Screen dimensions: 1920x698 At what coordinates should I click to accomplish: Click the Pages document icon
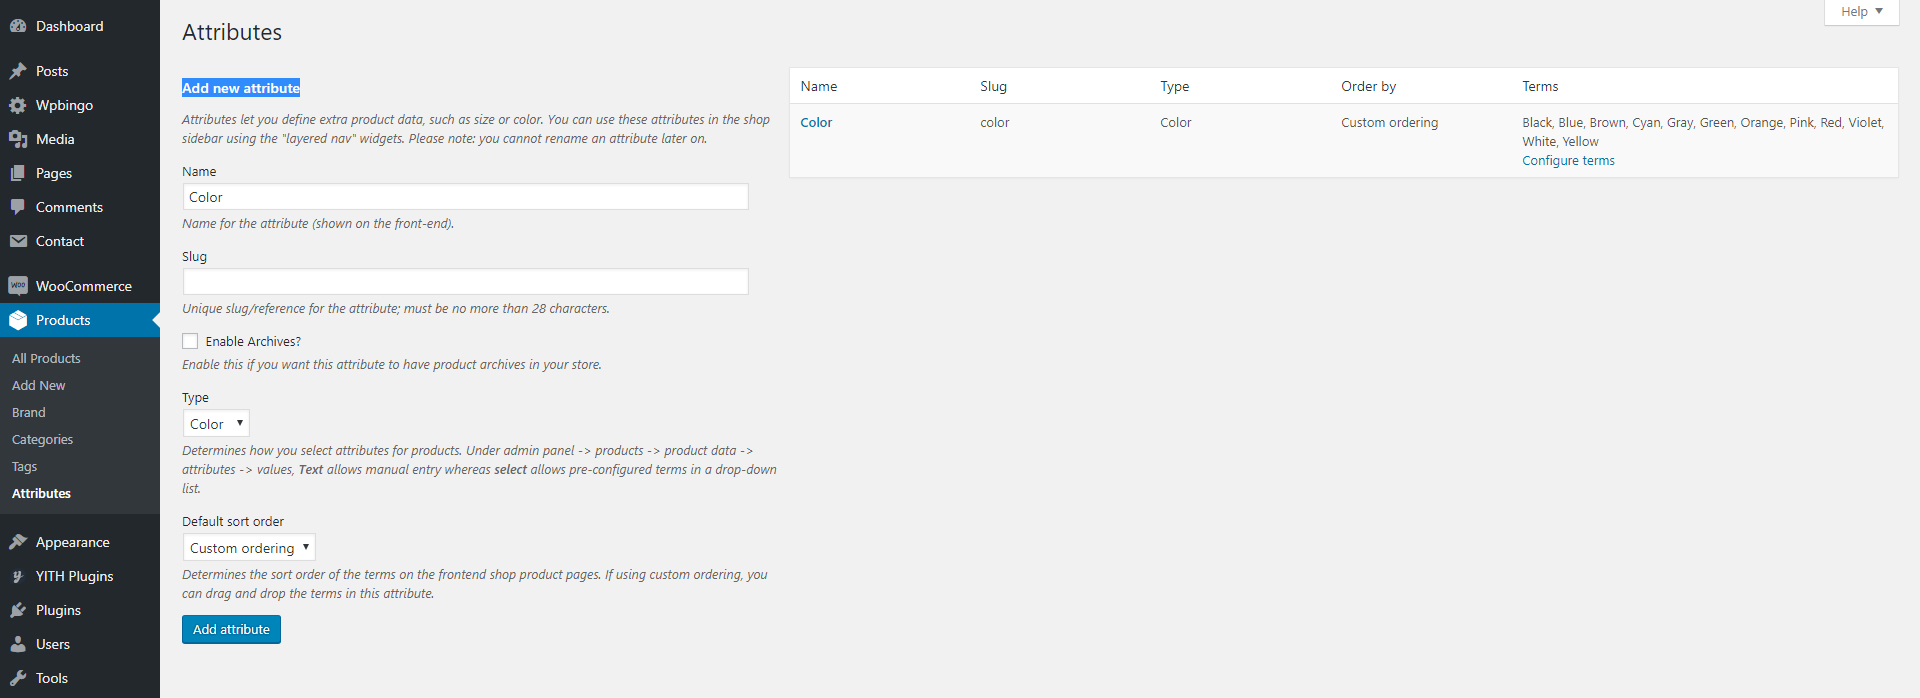pos(18,173)
